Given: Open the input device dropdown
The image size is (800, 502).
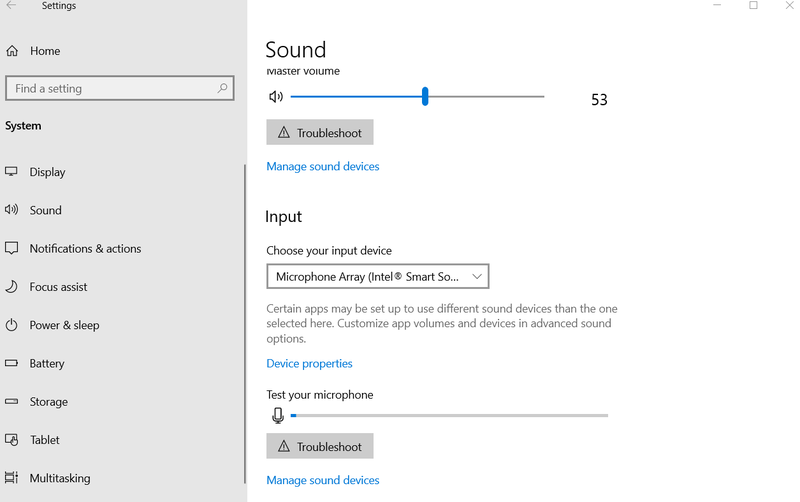Looking at the screenshot, I should 378,277.
